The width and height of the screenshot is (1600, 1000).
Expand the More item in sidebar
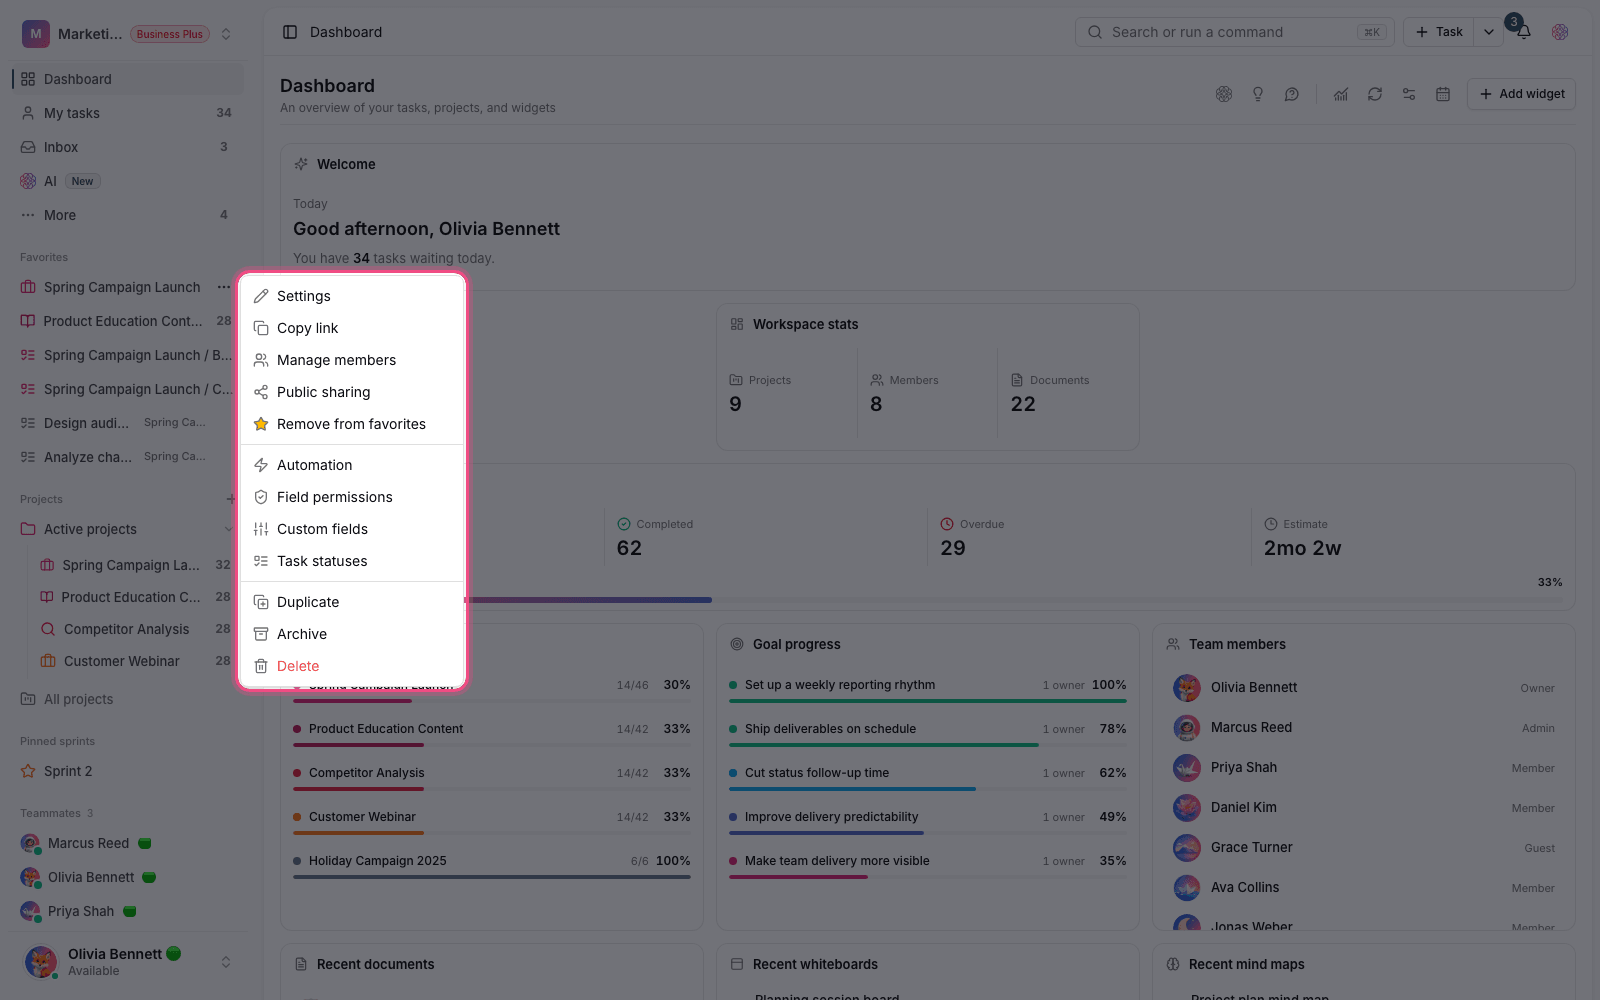click(128, 215)
